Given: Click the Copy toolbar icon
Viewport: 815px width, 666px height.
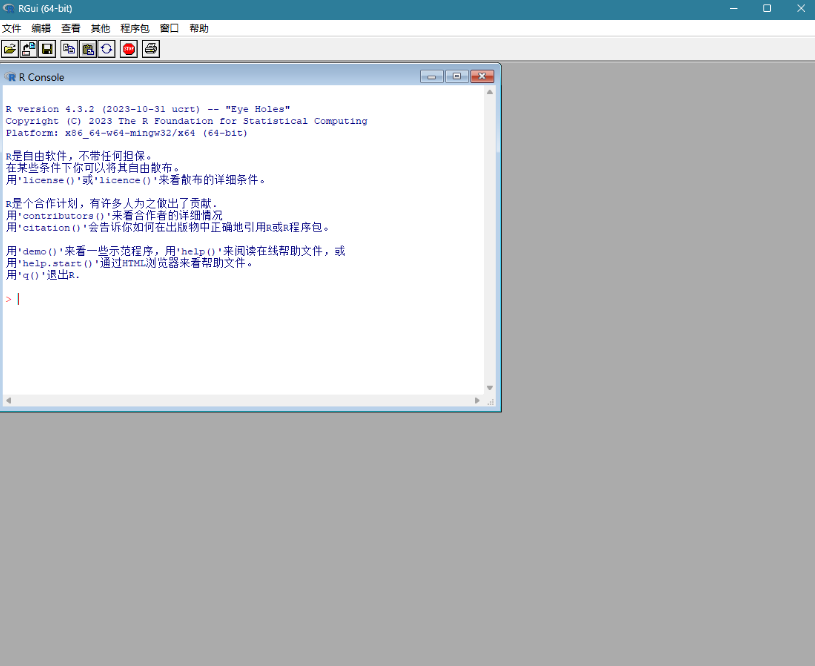Looking at the screenshot, I should pyautogui.click(x=69, y=49).
